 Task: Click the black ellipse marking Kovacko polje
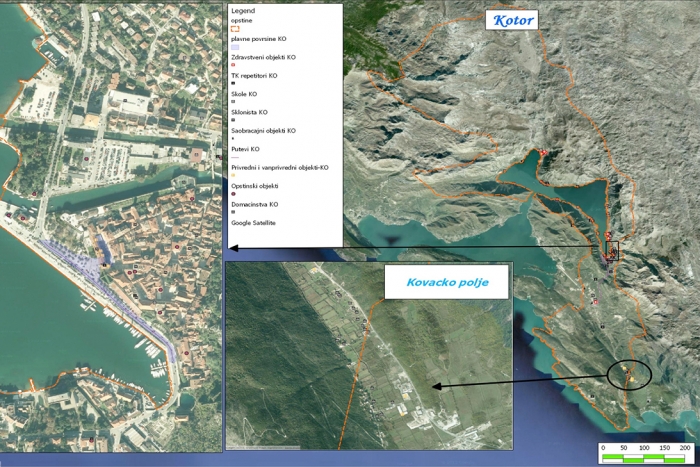(629, 375)
